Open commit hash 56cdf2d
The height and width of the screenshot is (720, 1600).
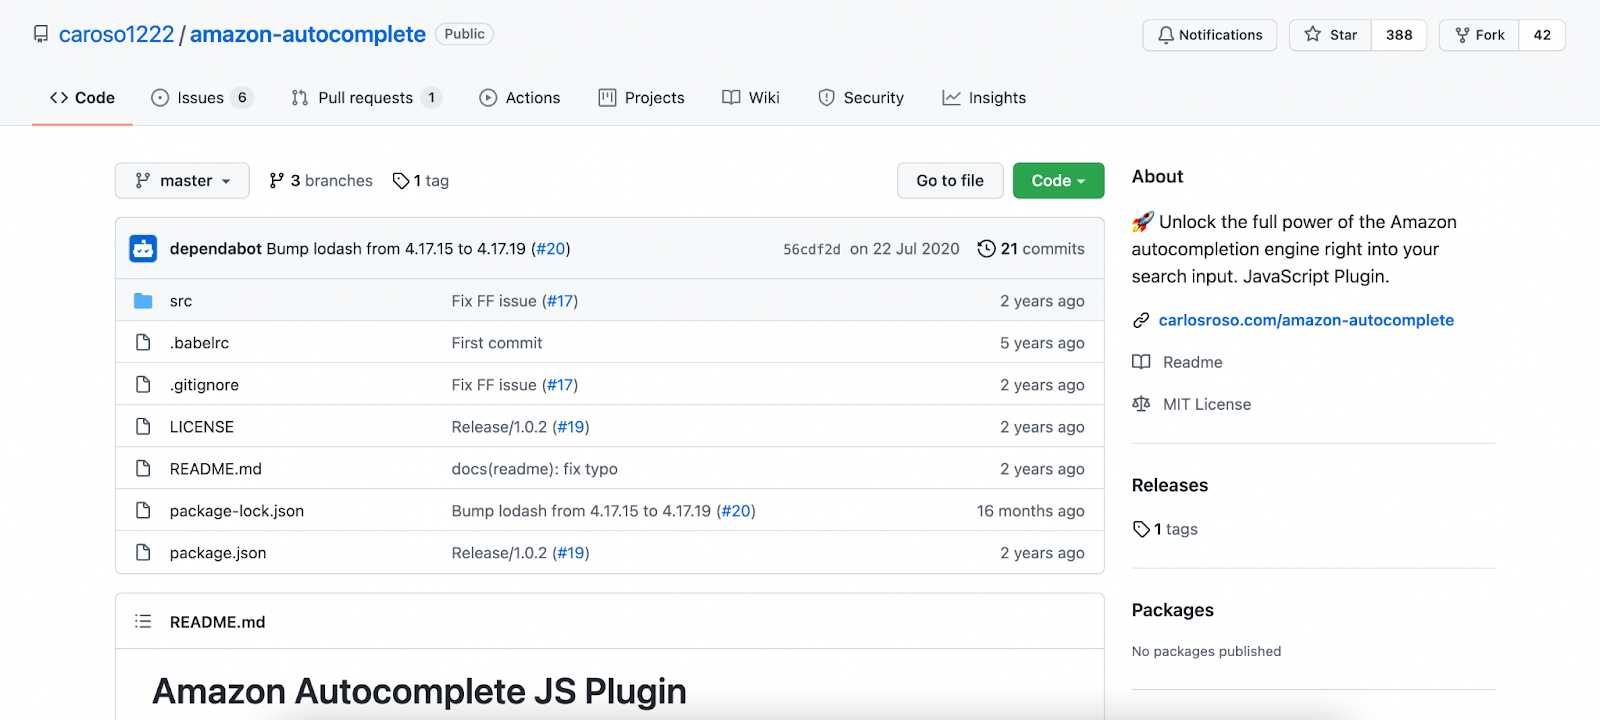pyautogui.click(x=811, y=249)
